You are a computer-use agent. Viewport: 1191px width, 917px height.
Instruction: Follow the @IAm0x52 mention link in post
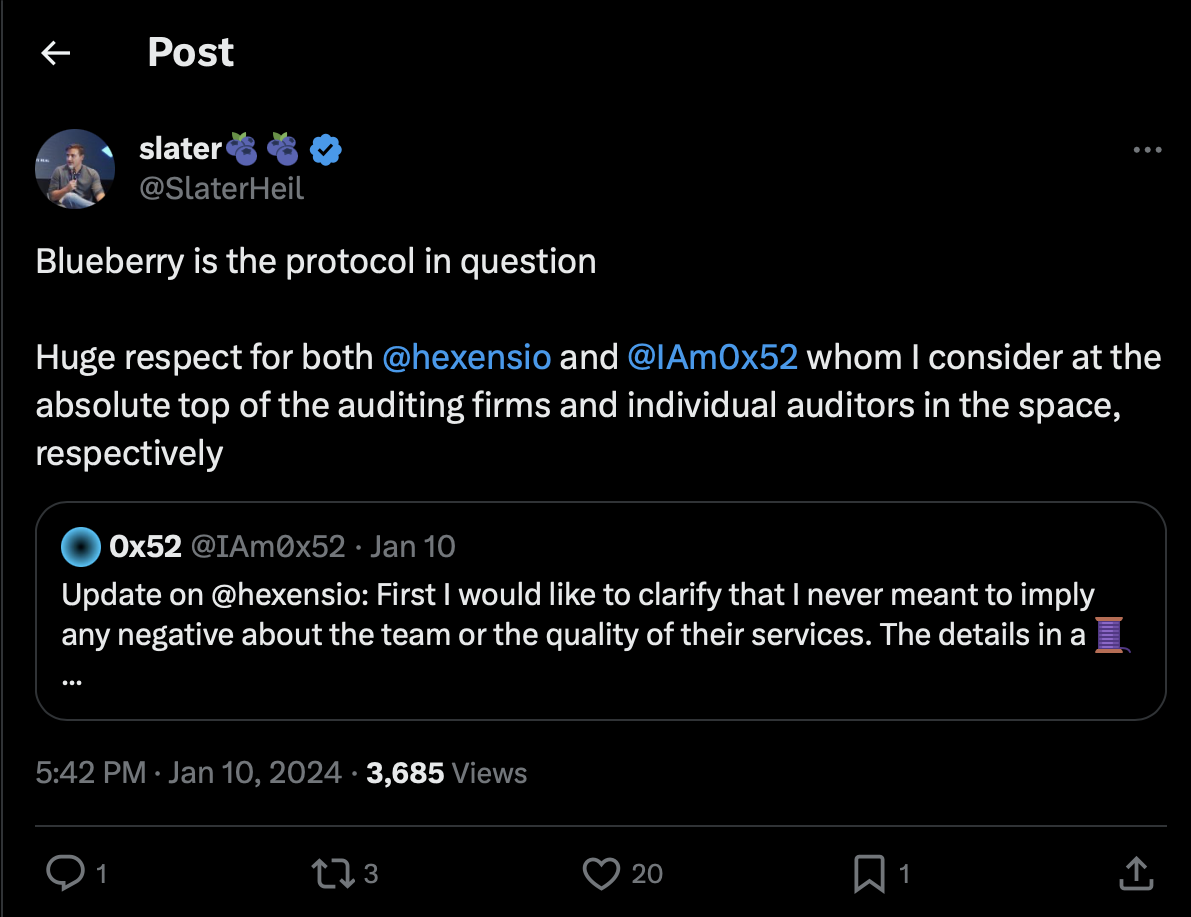point(712,357)
